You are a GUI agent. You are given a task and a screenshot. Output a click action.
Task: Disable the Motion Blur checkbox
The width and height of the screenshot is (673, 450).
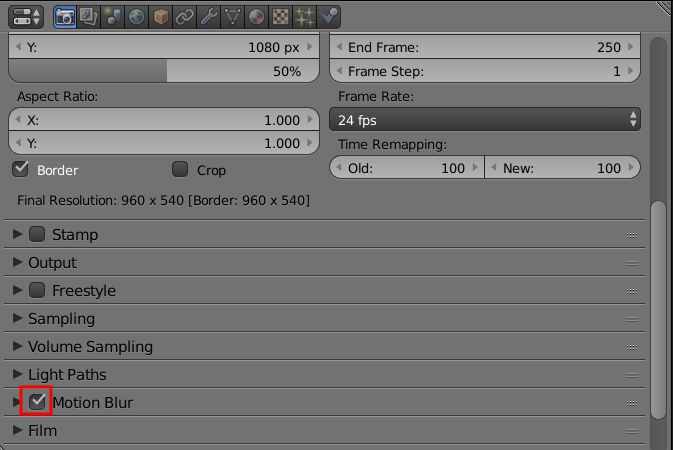(x=37, y=401)
